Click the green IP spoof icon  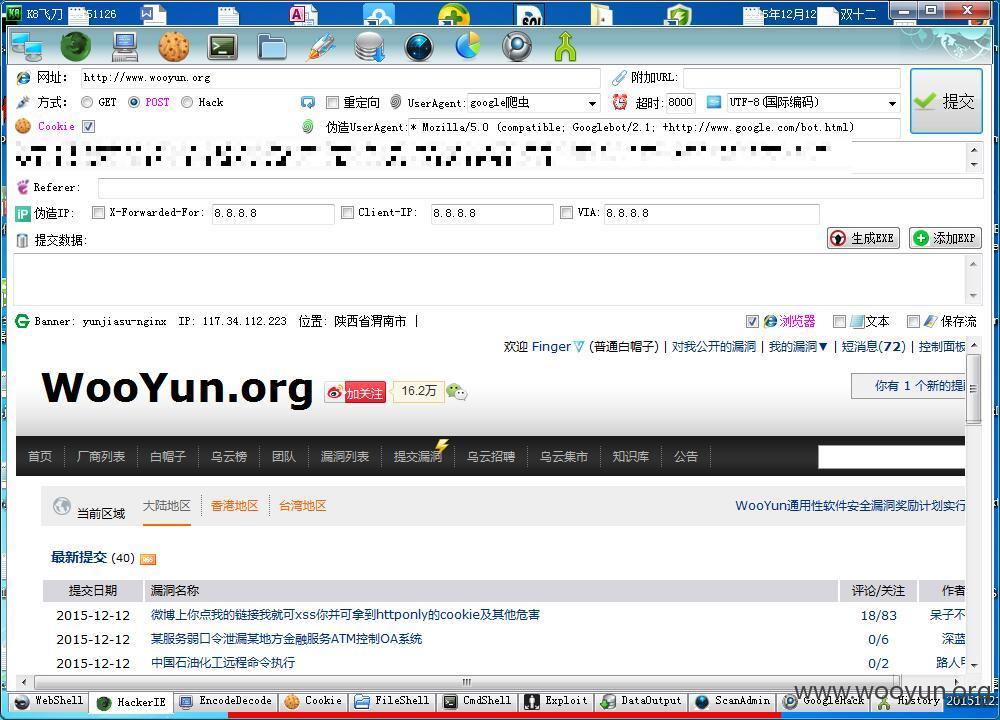(22, 214)
